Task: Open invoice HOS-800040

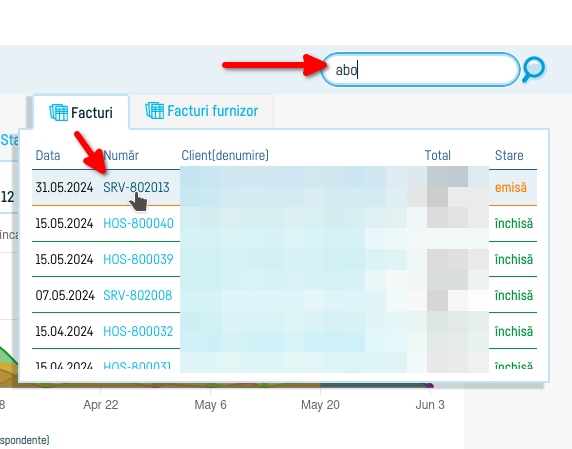Action: (x=138, y=223)
